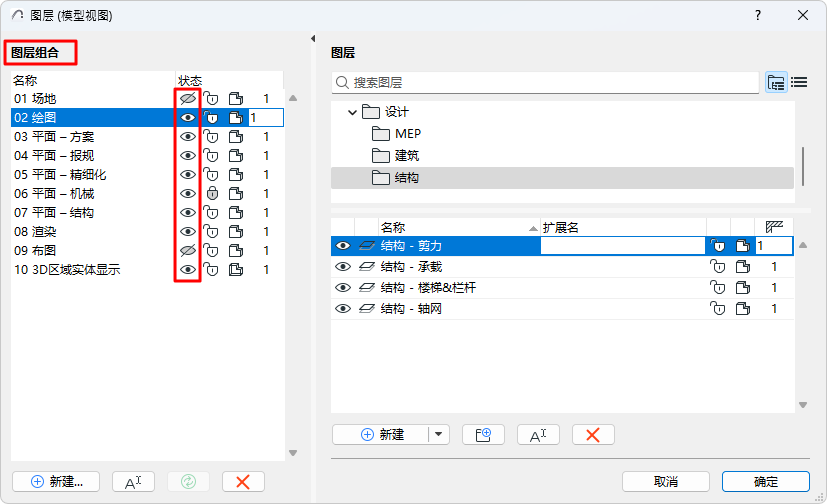
Task: Switch to flat list view of layers
Action: 799,82
